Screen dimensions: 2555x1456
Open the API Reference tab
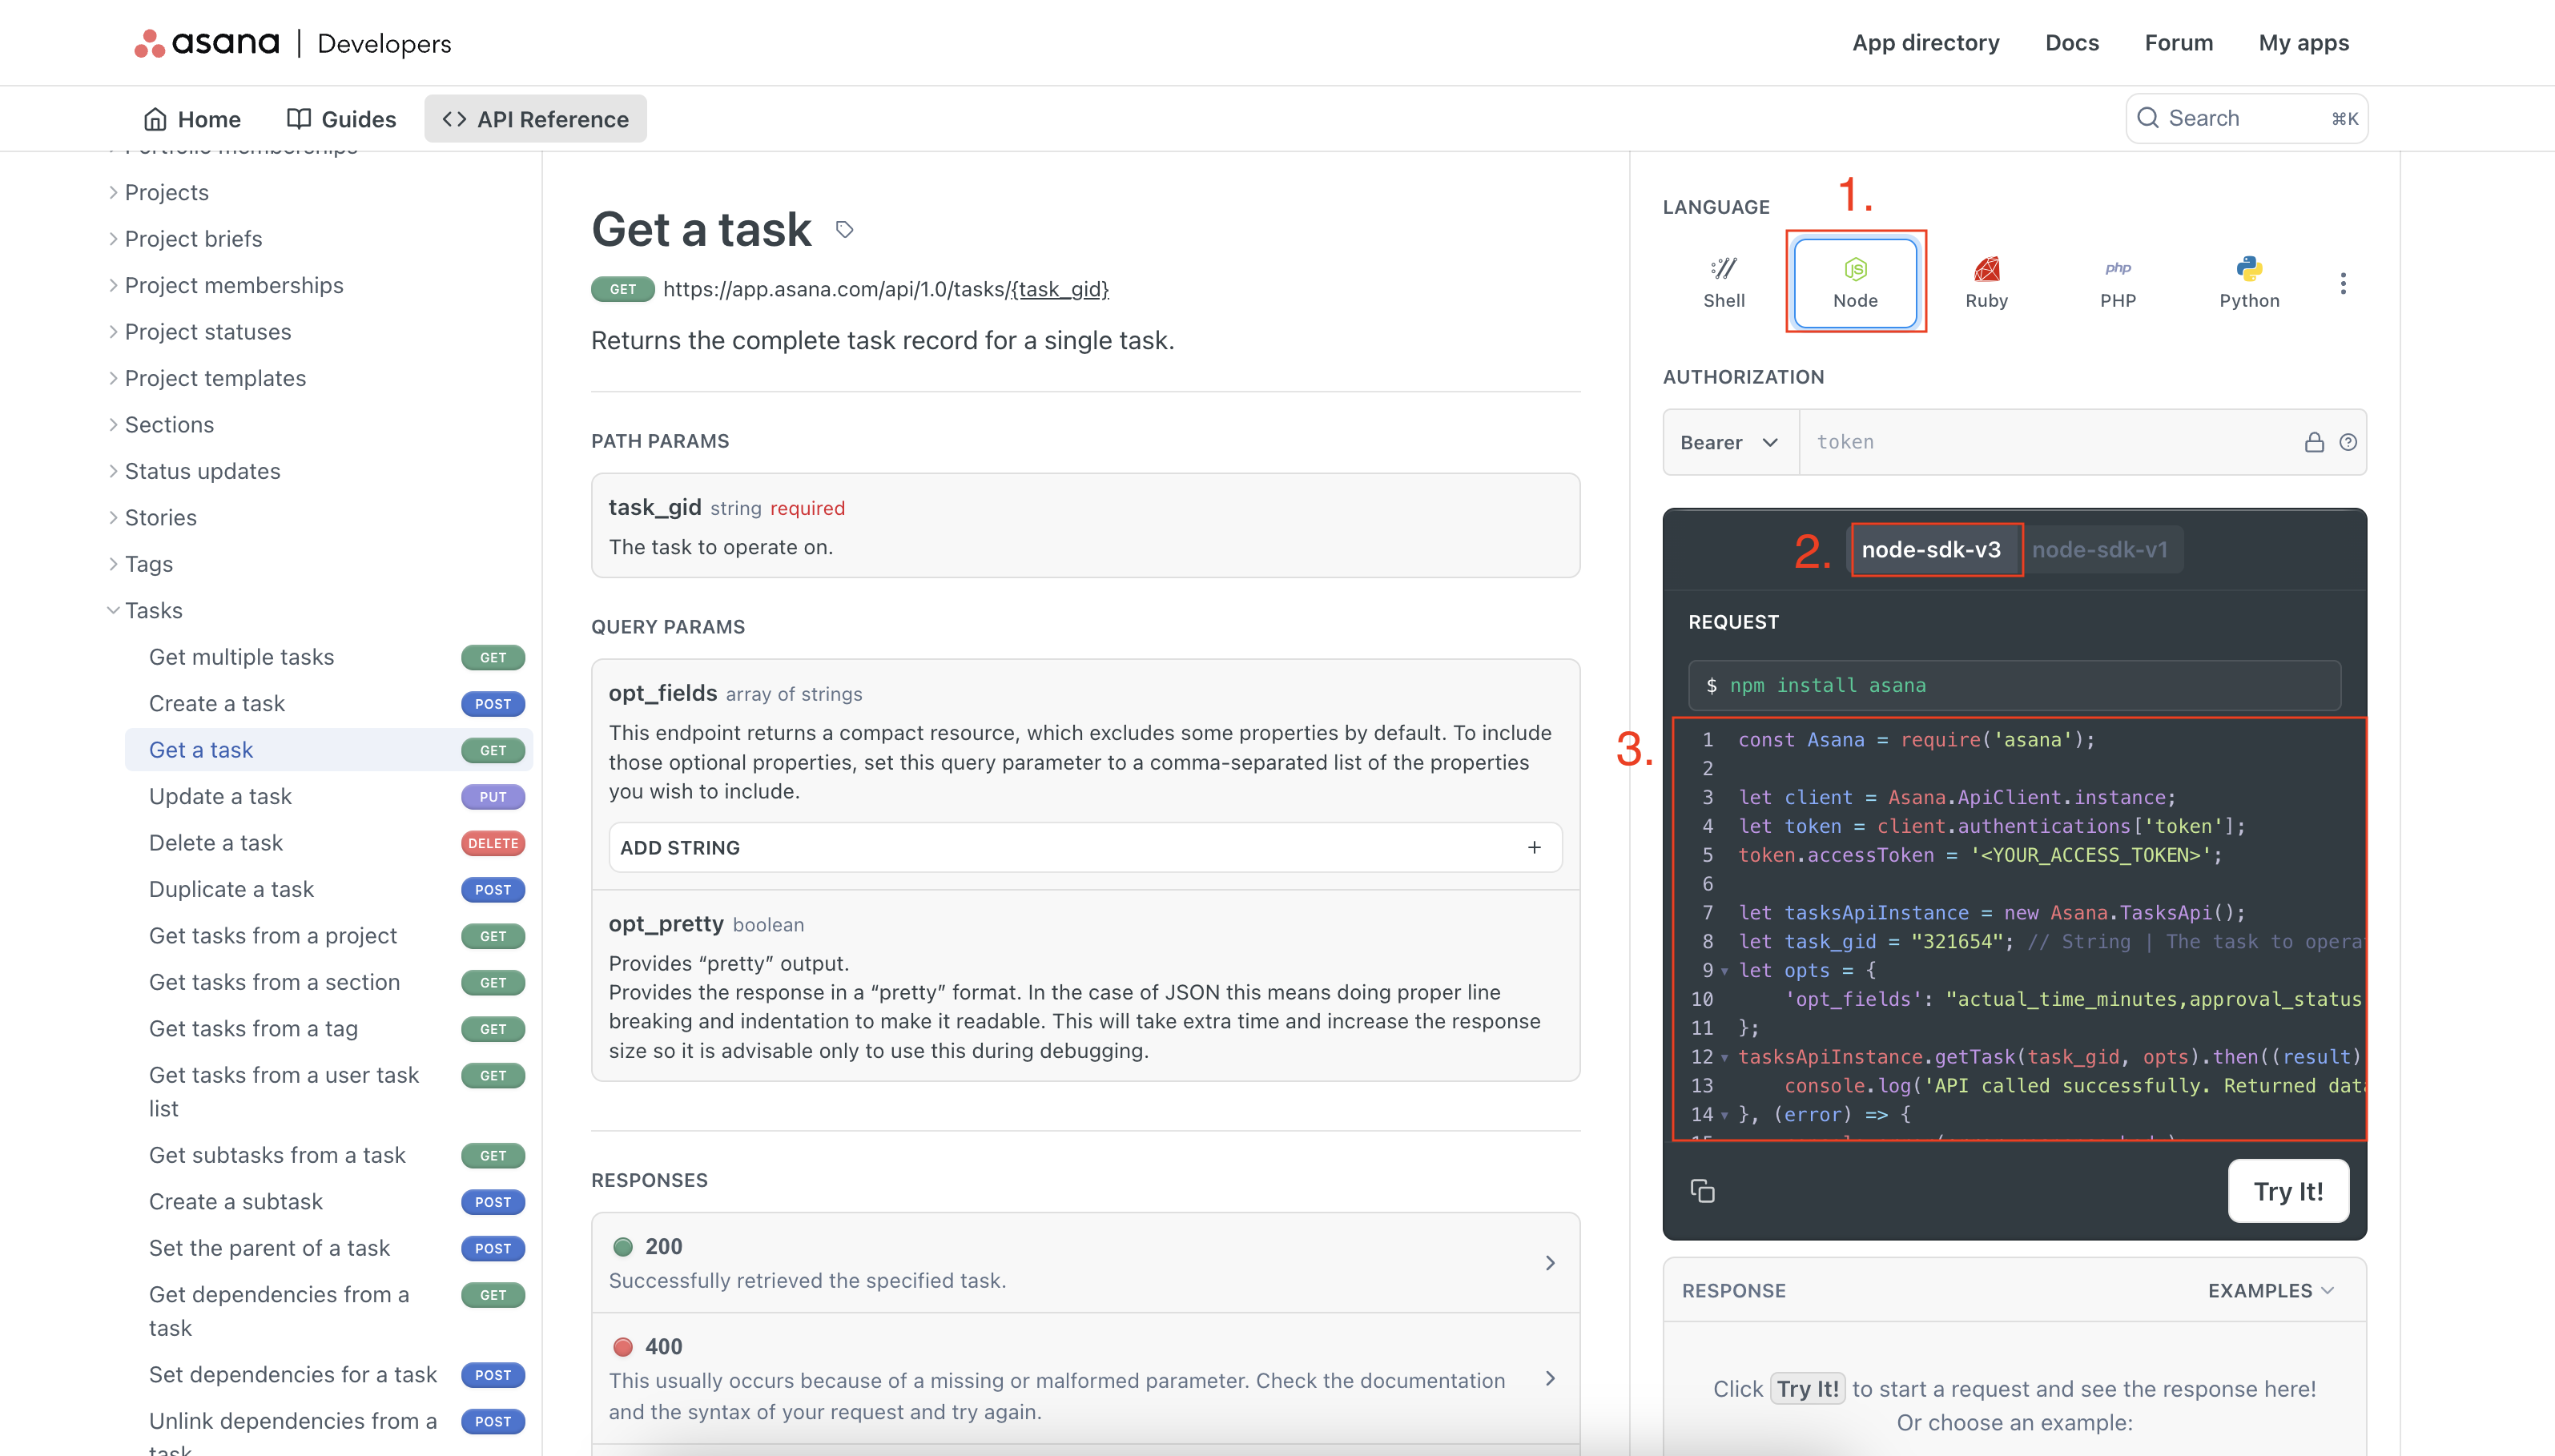tap(535, 119)
